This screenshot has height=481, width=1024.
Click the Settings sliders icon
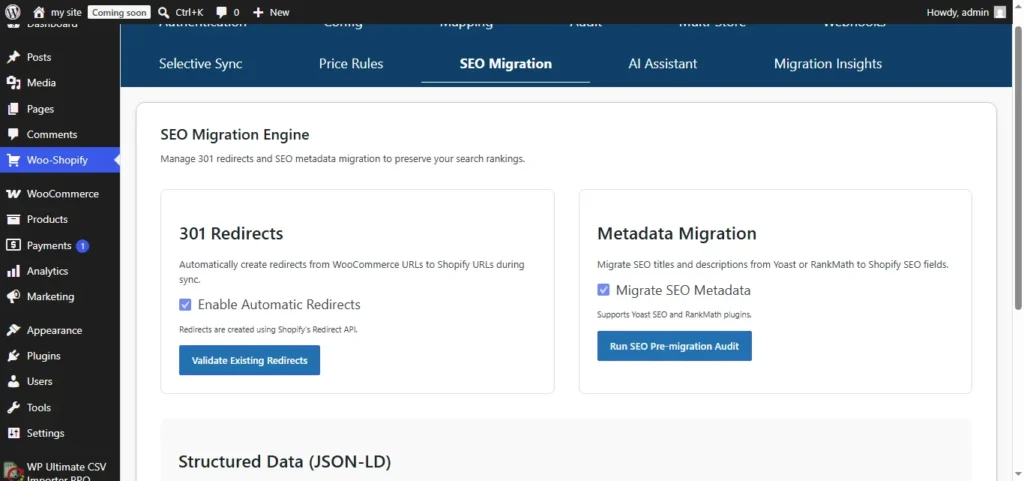point(13,433)
